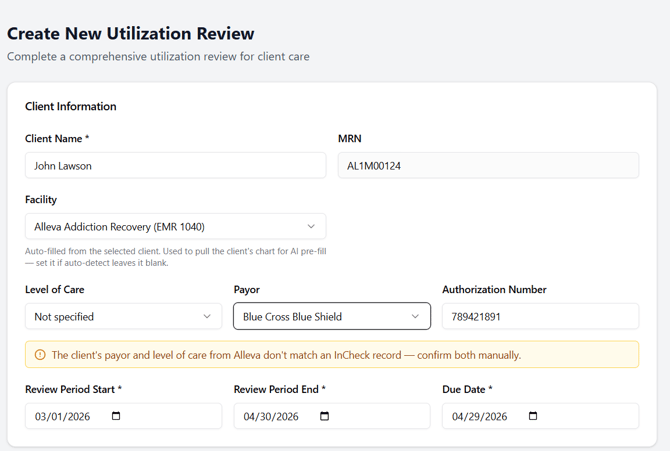Click the Authorization Number field
Image resolution: width=670 pixels, height=451 pixels.
pyautogui.click(x=541, y=316)
